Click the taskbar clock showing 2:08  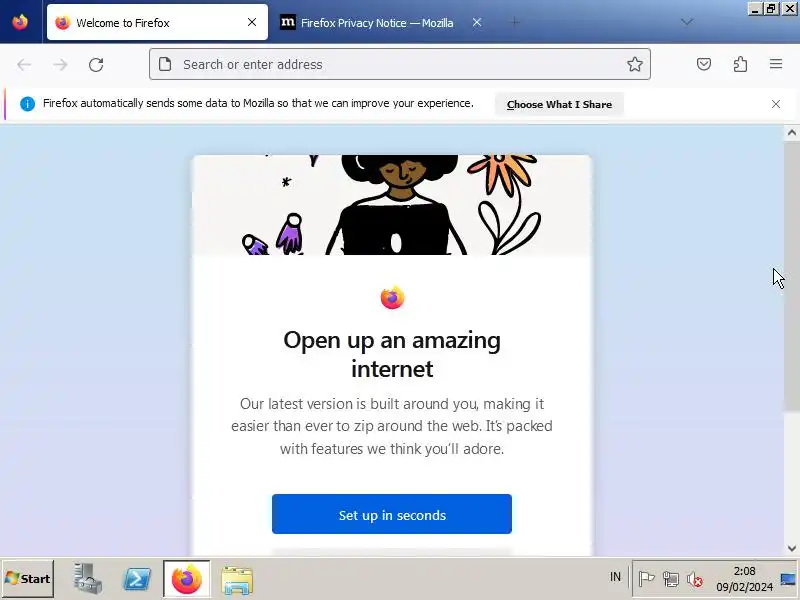744,579
